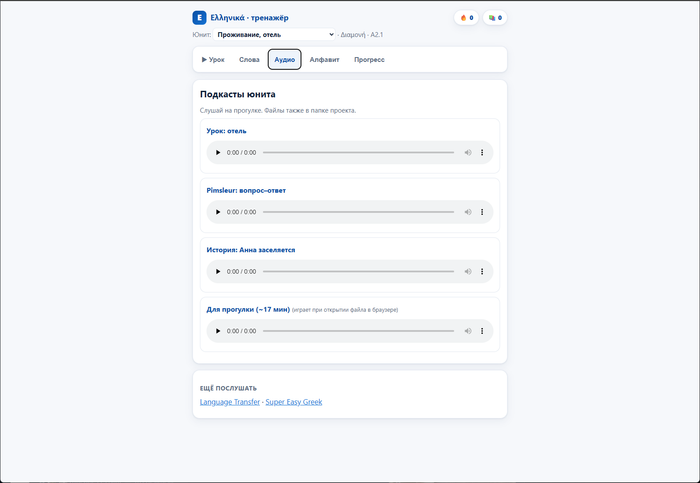Viewport: 700px width, 483px height.
Task: Play the 'Pimsleur: вопрос–ответ' podcast
Action: (x=218, y=212)
